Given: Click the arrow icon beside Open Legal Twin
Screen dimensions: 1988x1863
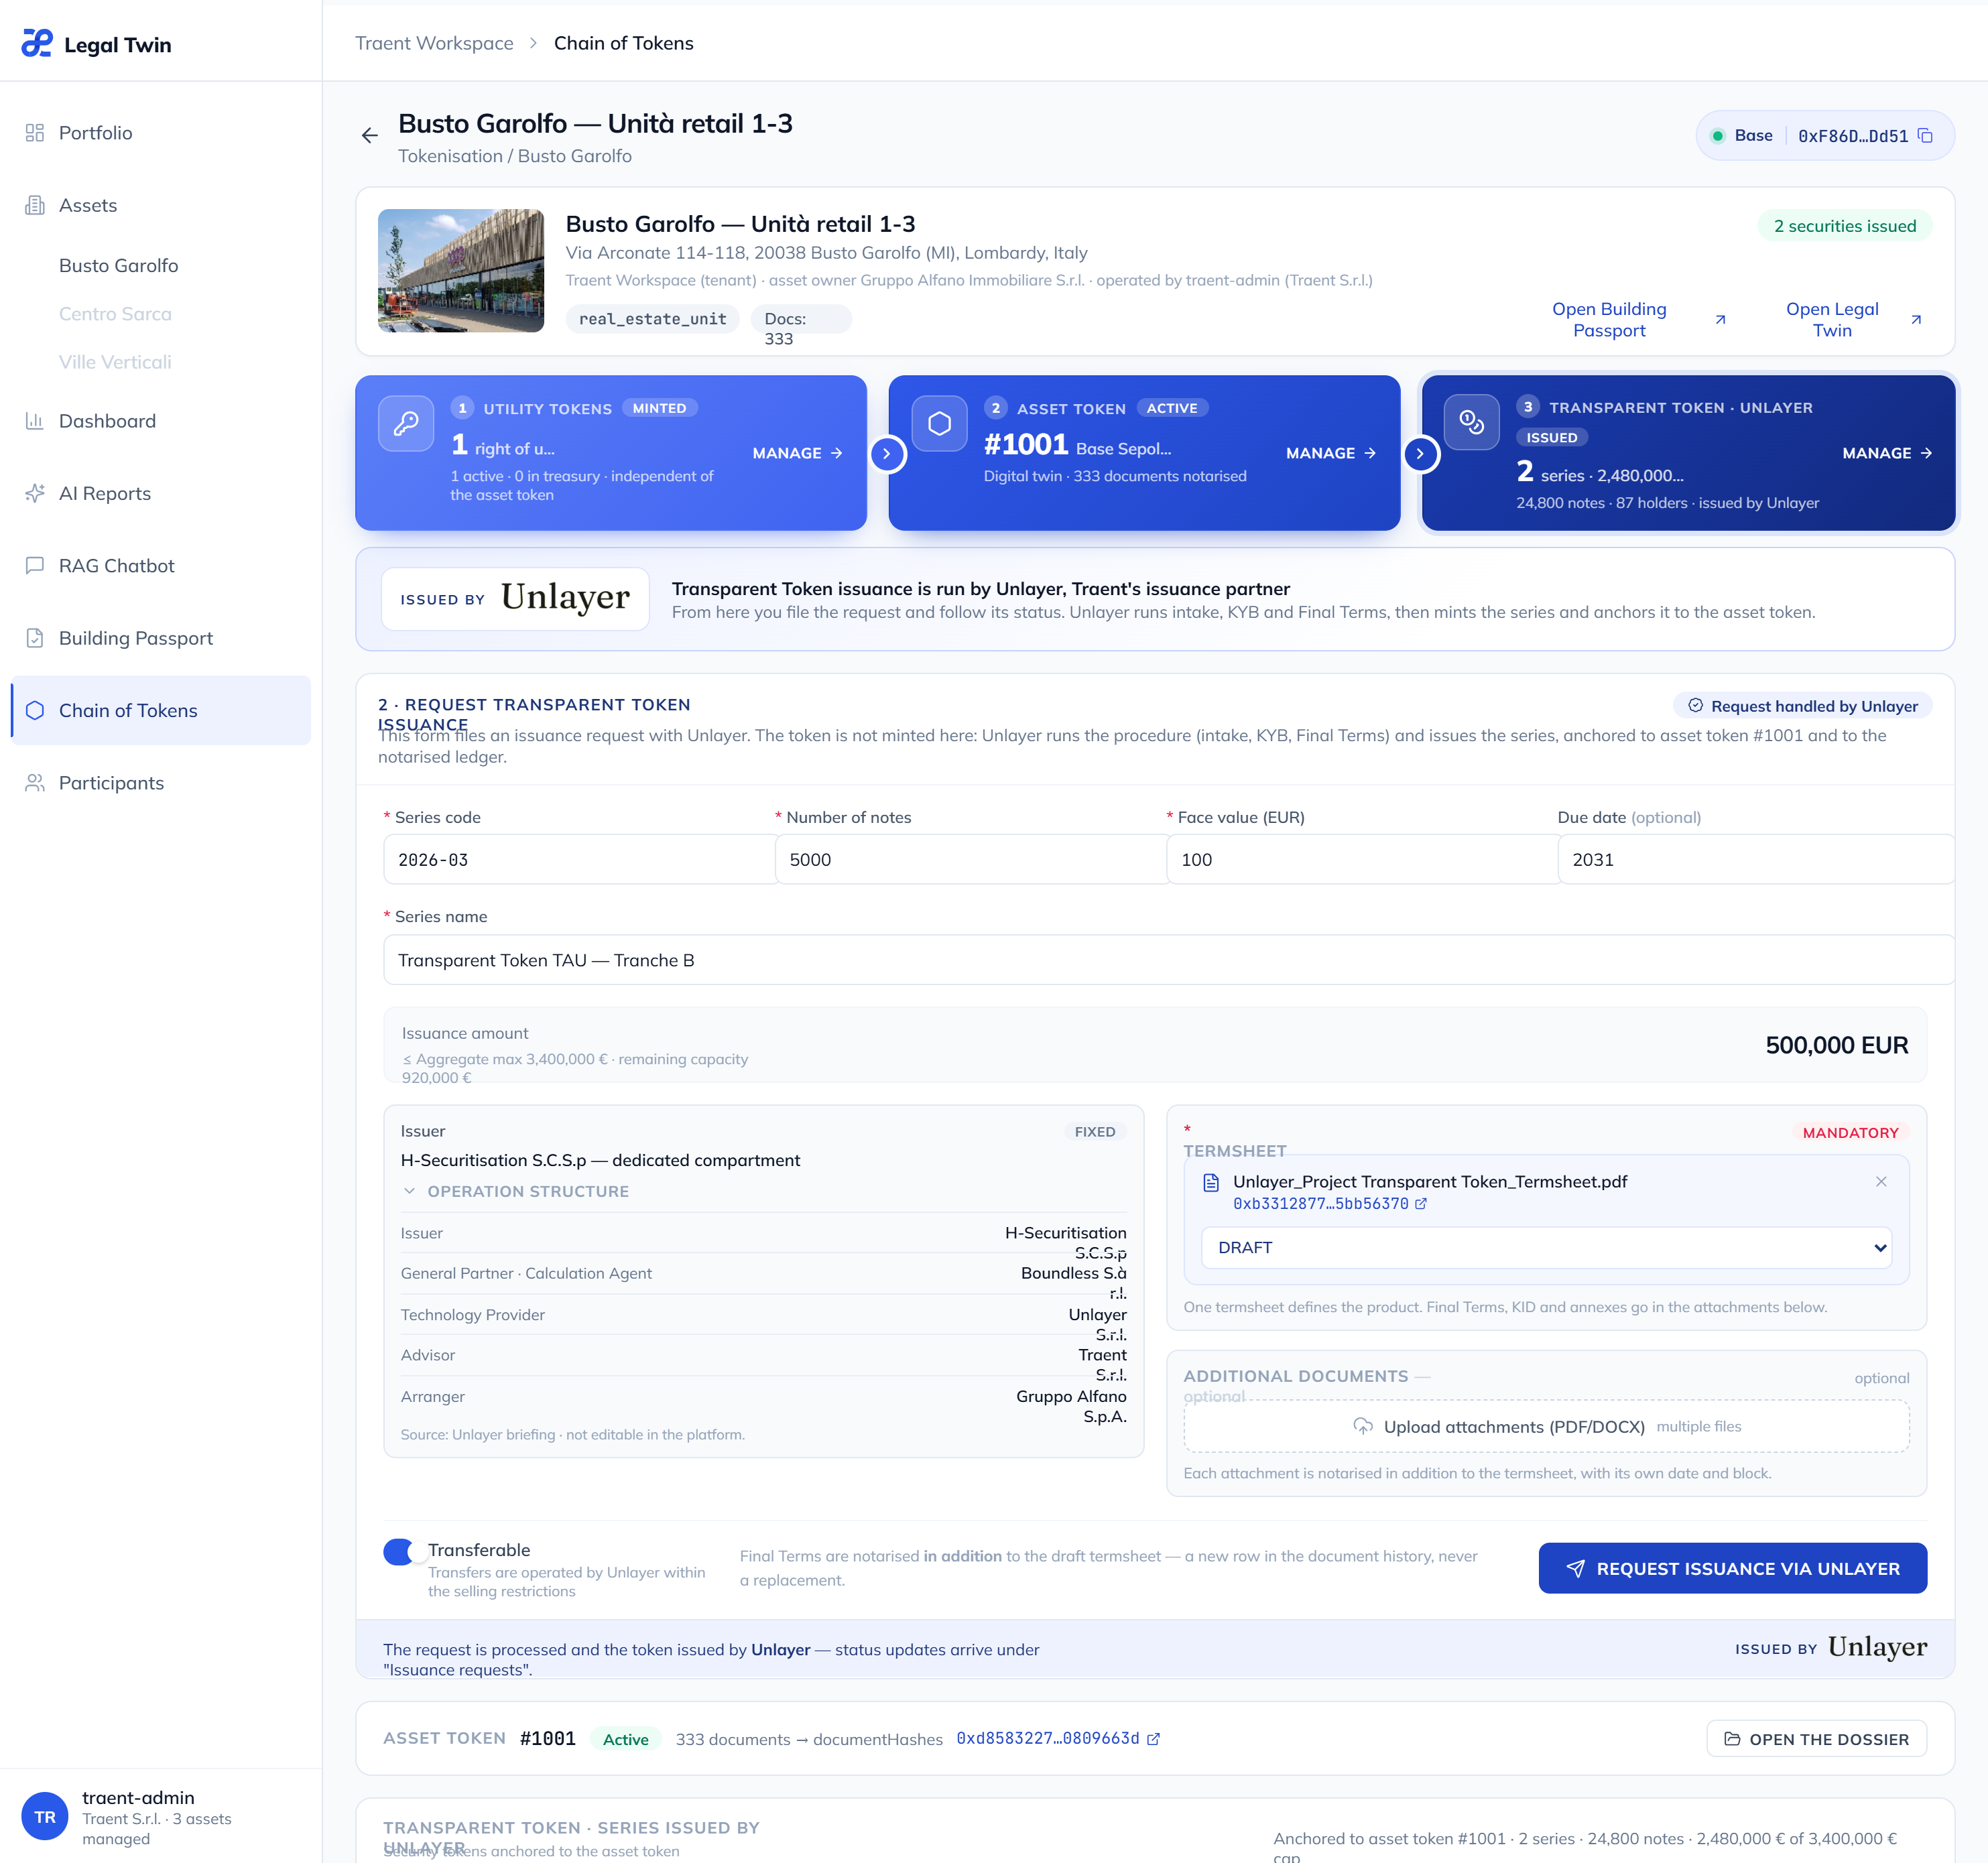Looking at the screenshot, I should (x=1916, y=320).
